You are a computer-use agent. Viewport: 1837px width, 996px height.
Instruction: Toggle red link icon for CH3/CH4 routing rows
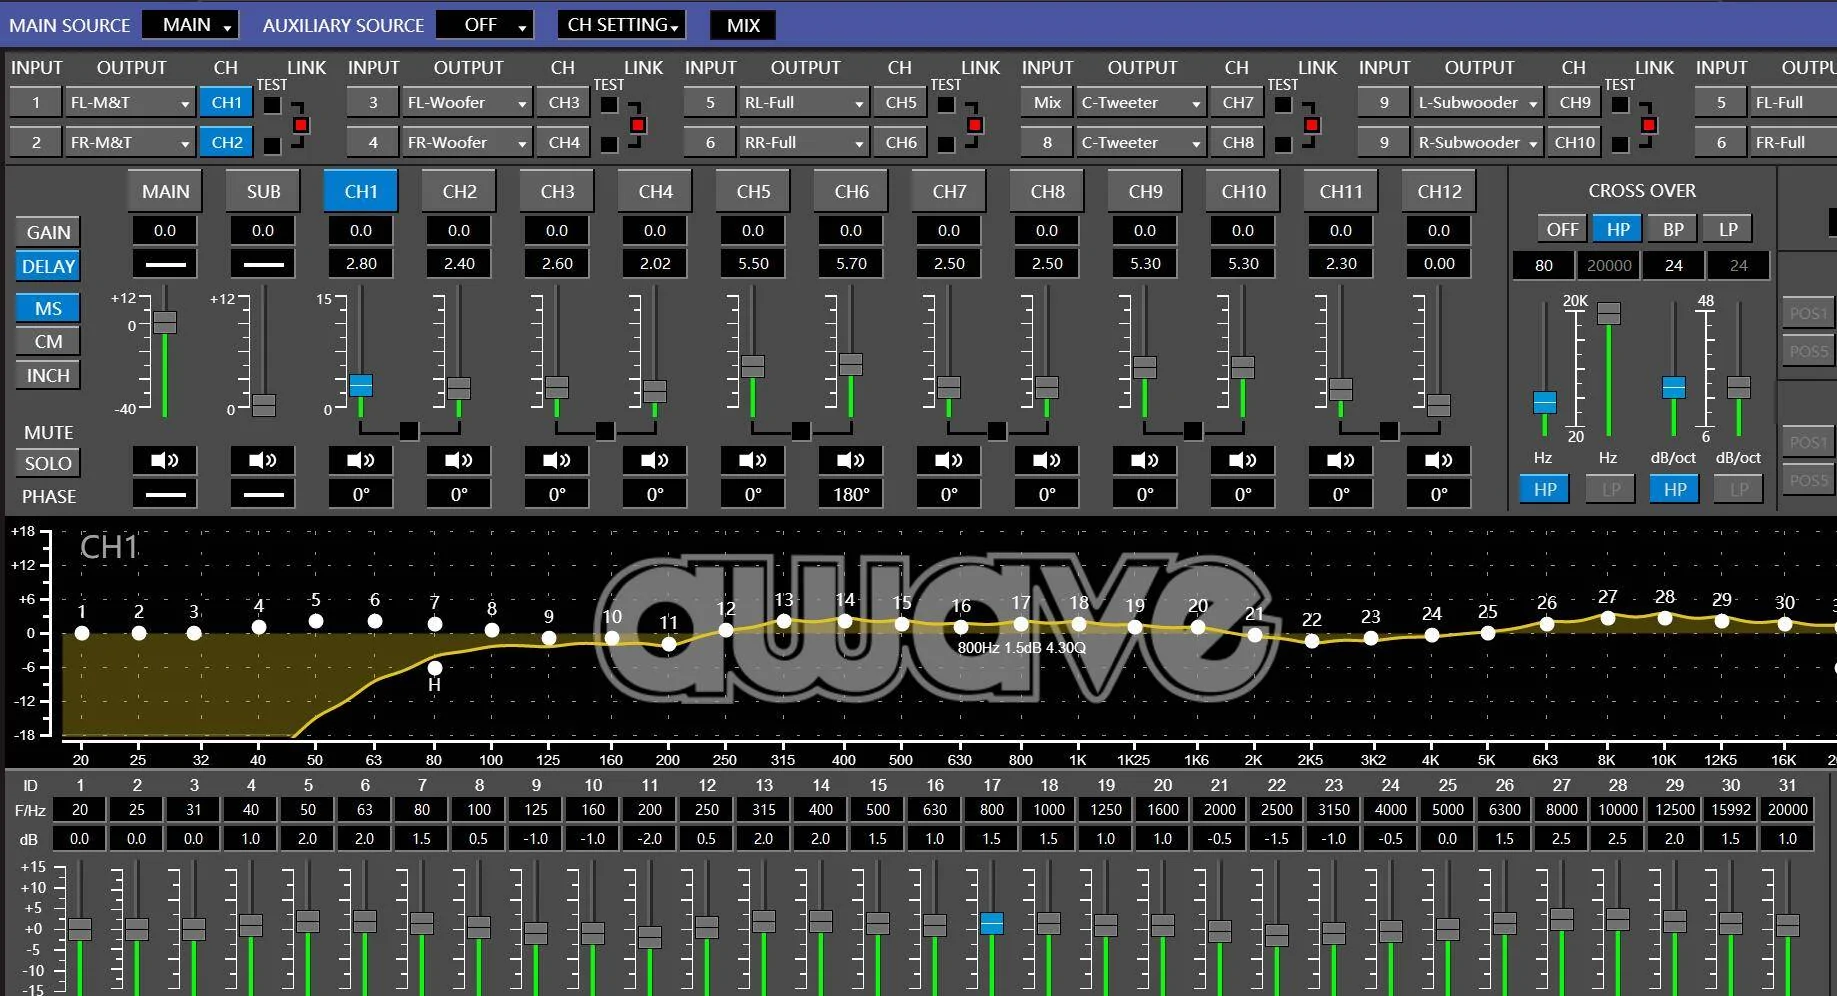point(637,125)
